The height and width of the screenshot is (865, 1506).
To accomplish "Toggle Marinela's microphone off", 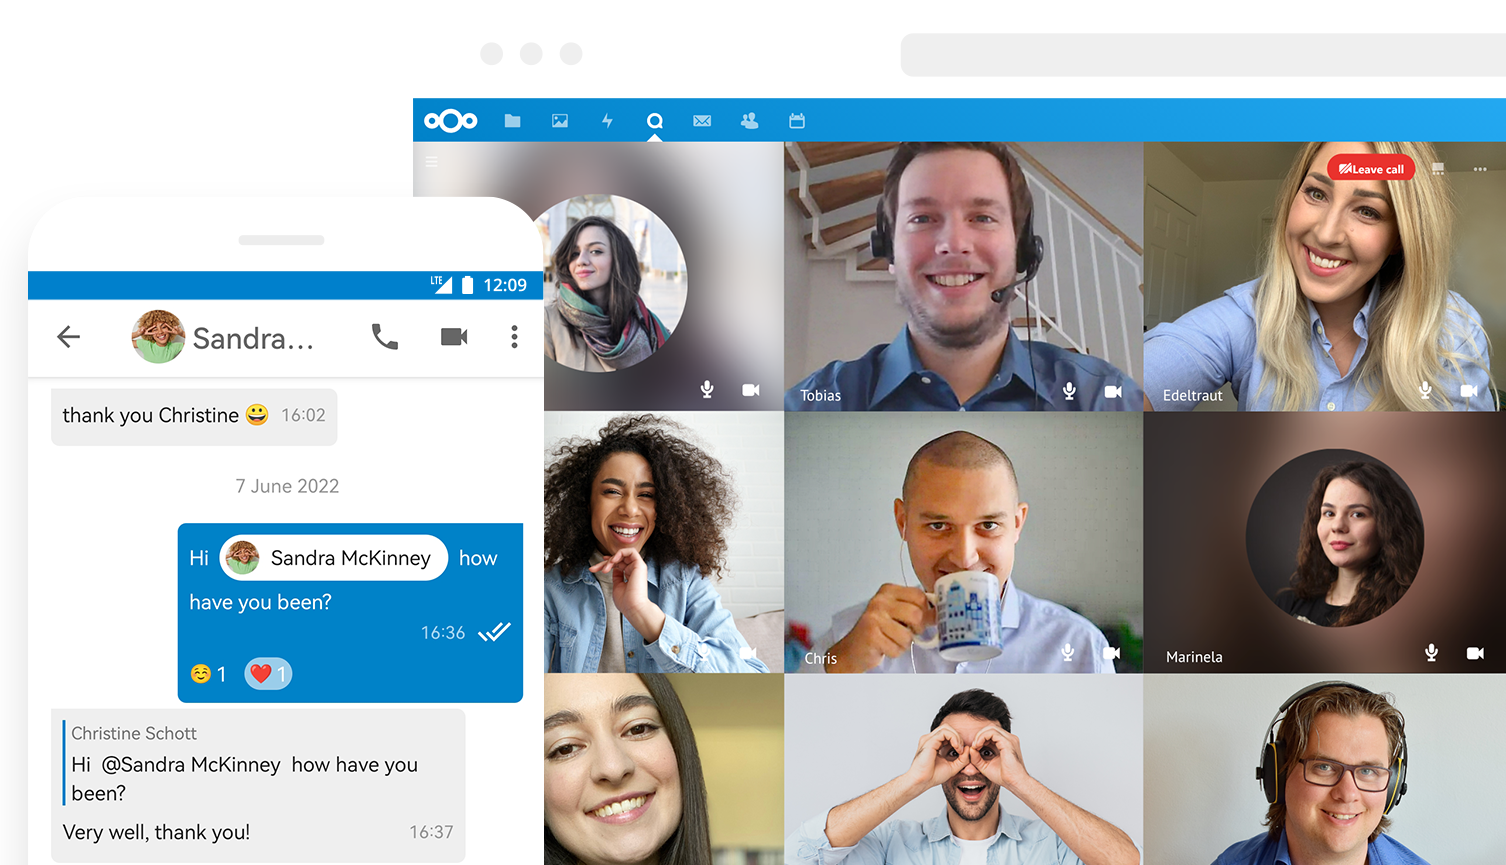I will coord(1430,653).
